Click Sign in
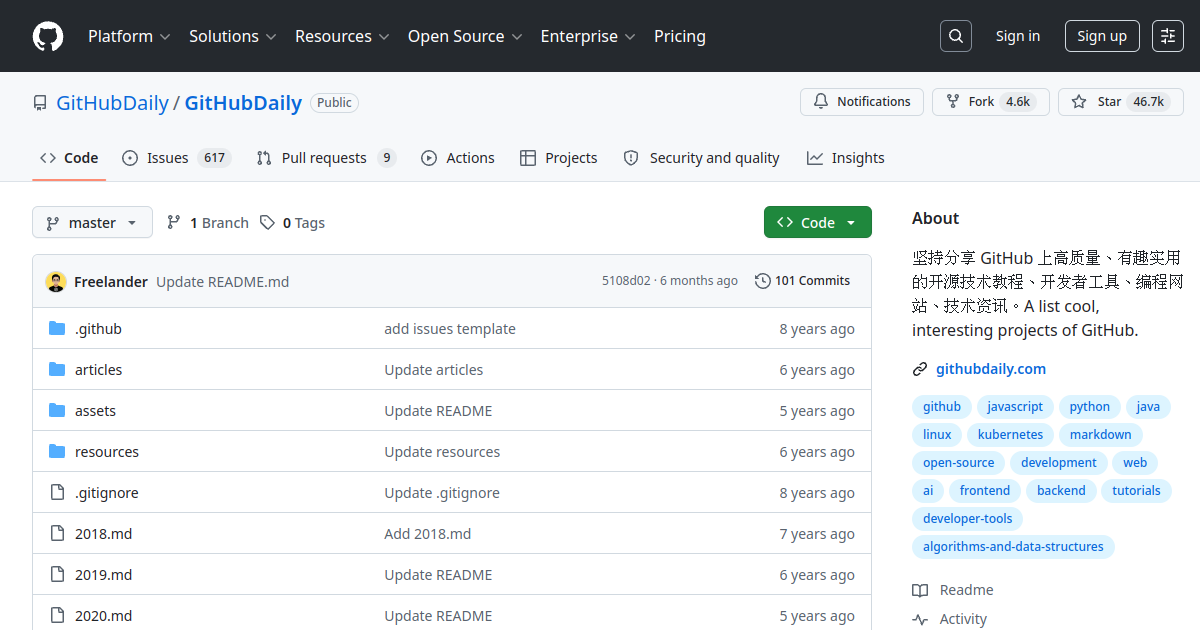Image resolution: width=1200 pixels, height=630 pixels. coord(1018,36)
